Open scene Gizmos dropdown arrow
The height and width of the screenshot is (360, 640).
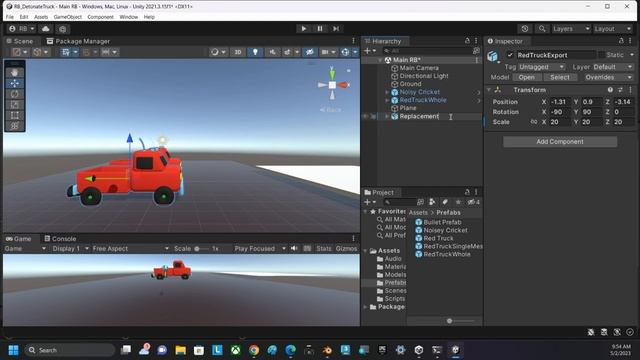click(x=355, y=52)
